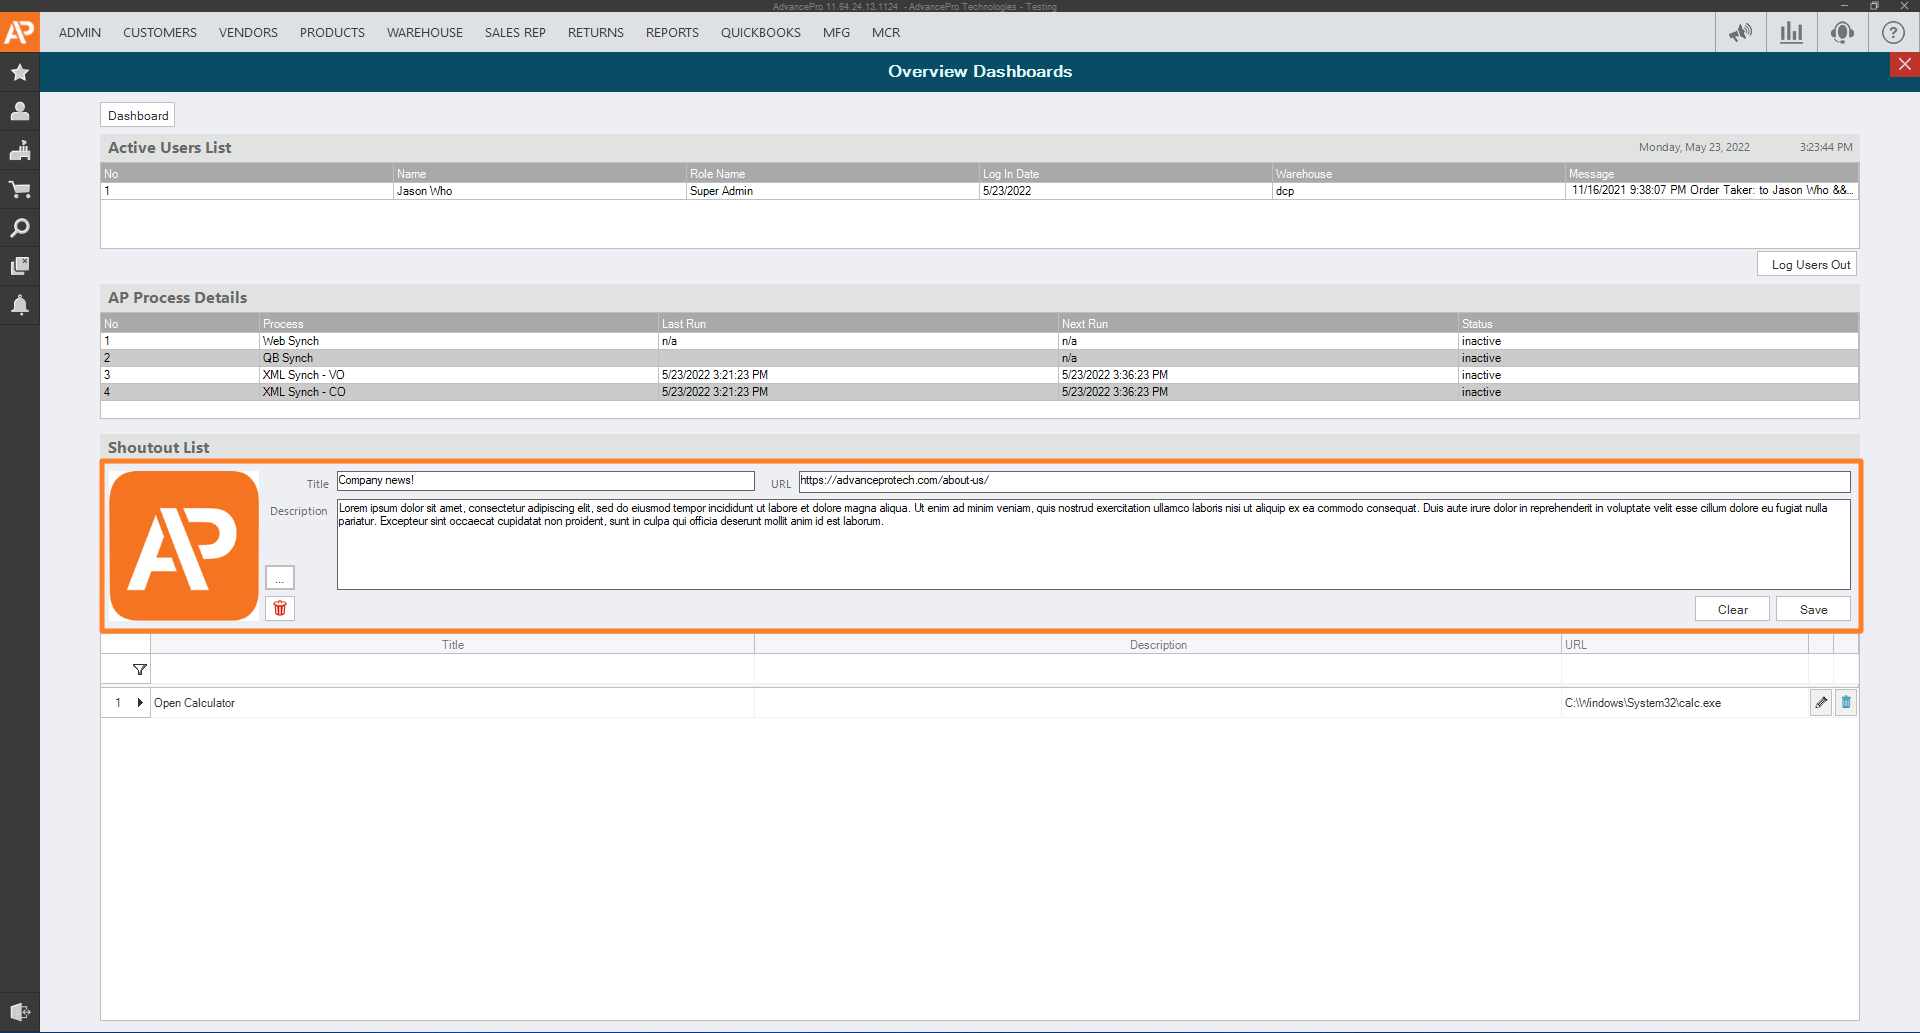Image resolution: width=1920 pixels, height=1033 pixels.
Task: Select the Dashboard tab
Action: coord(138,116)
